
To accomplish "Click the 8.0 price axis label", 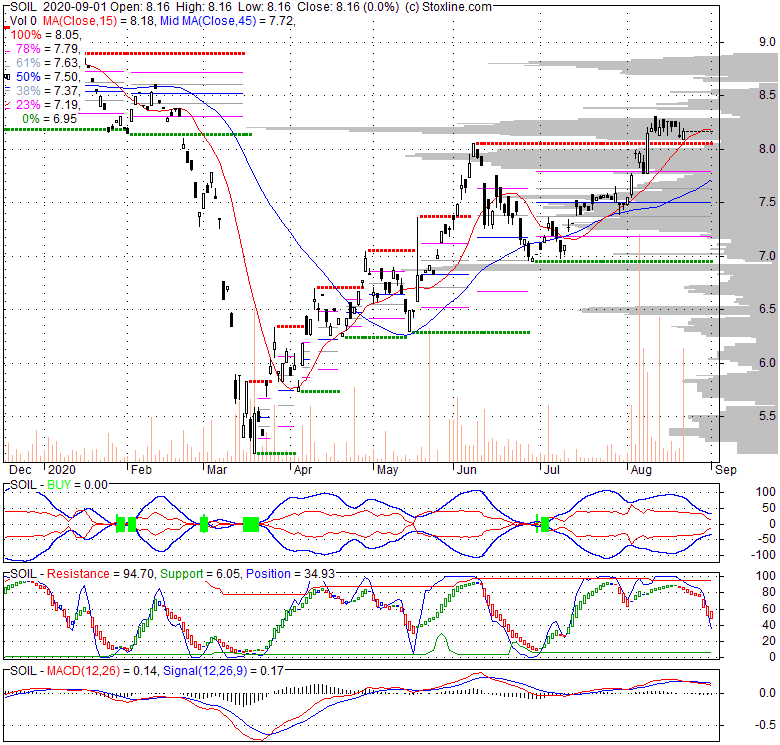I will (767, 149).
